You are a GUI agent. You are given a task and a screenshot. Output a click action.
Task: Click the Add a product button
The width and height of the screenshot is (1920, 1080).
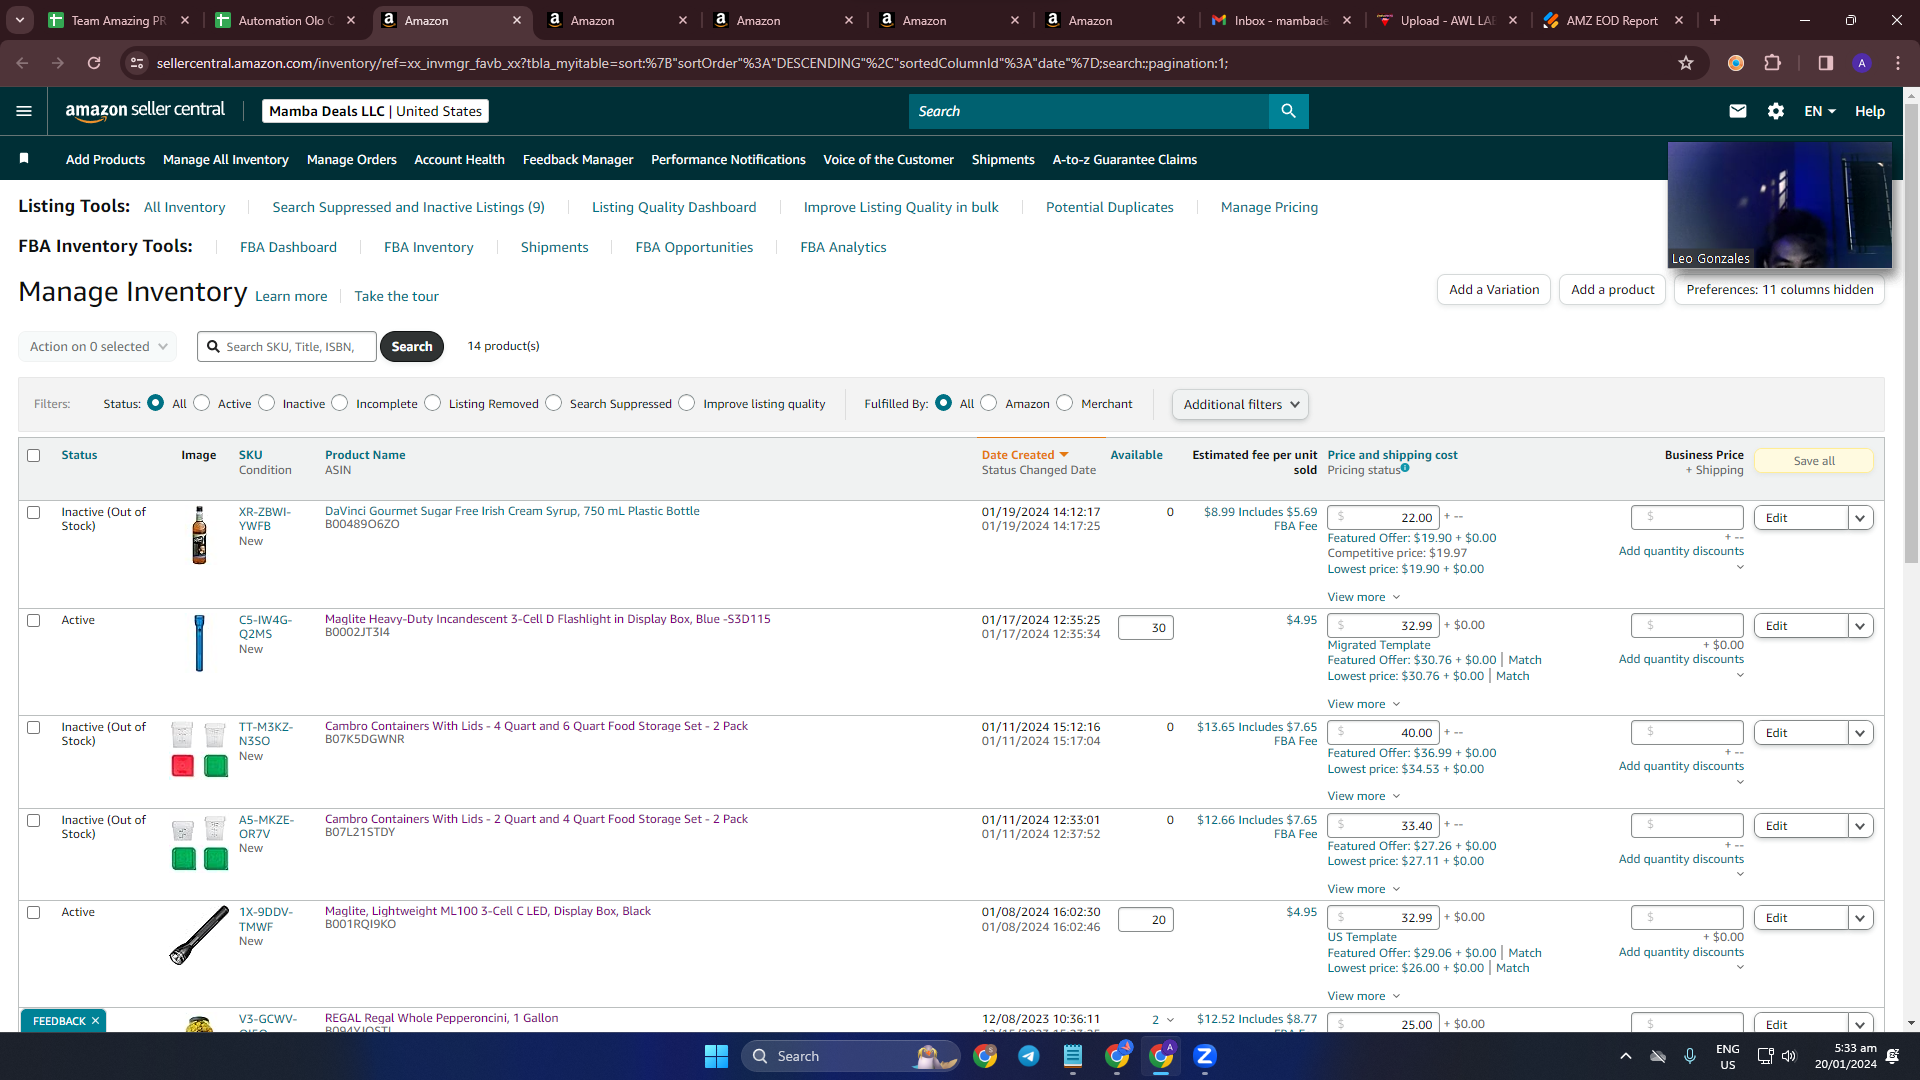tap(1612, 290)
